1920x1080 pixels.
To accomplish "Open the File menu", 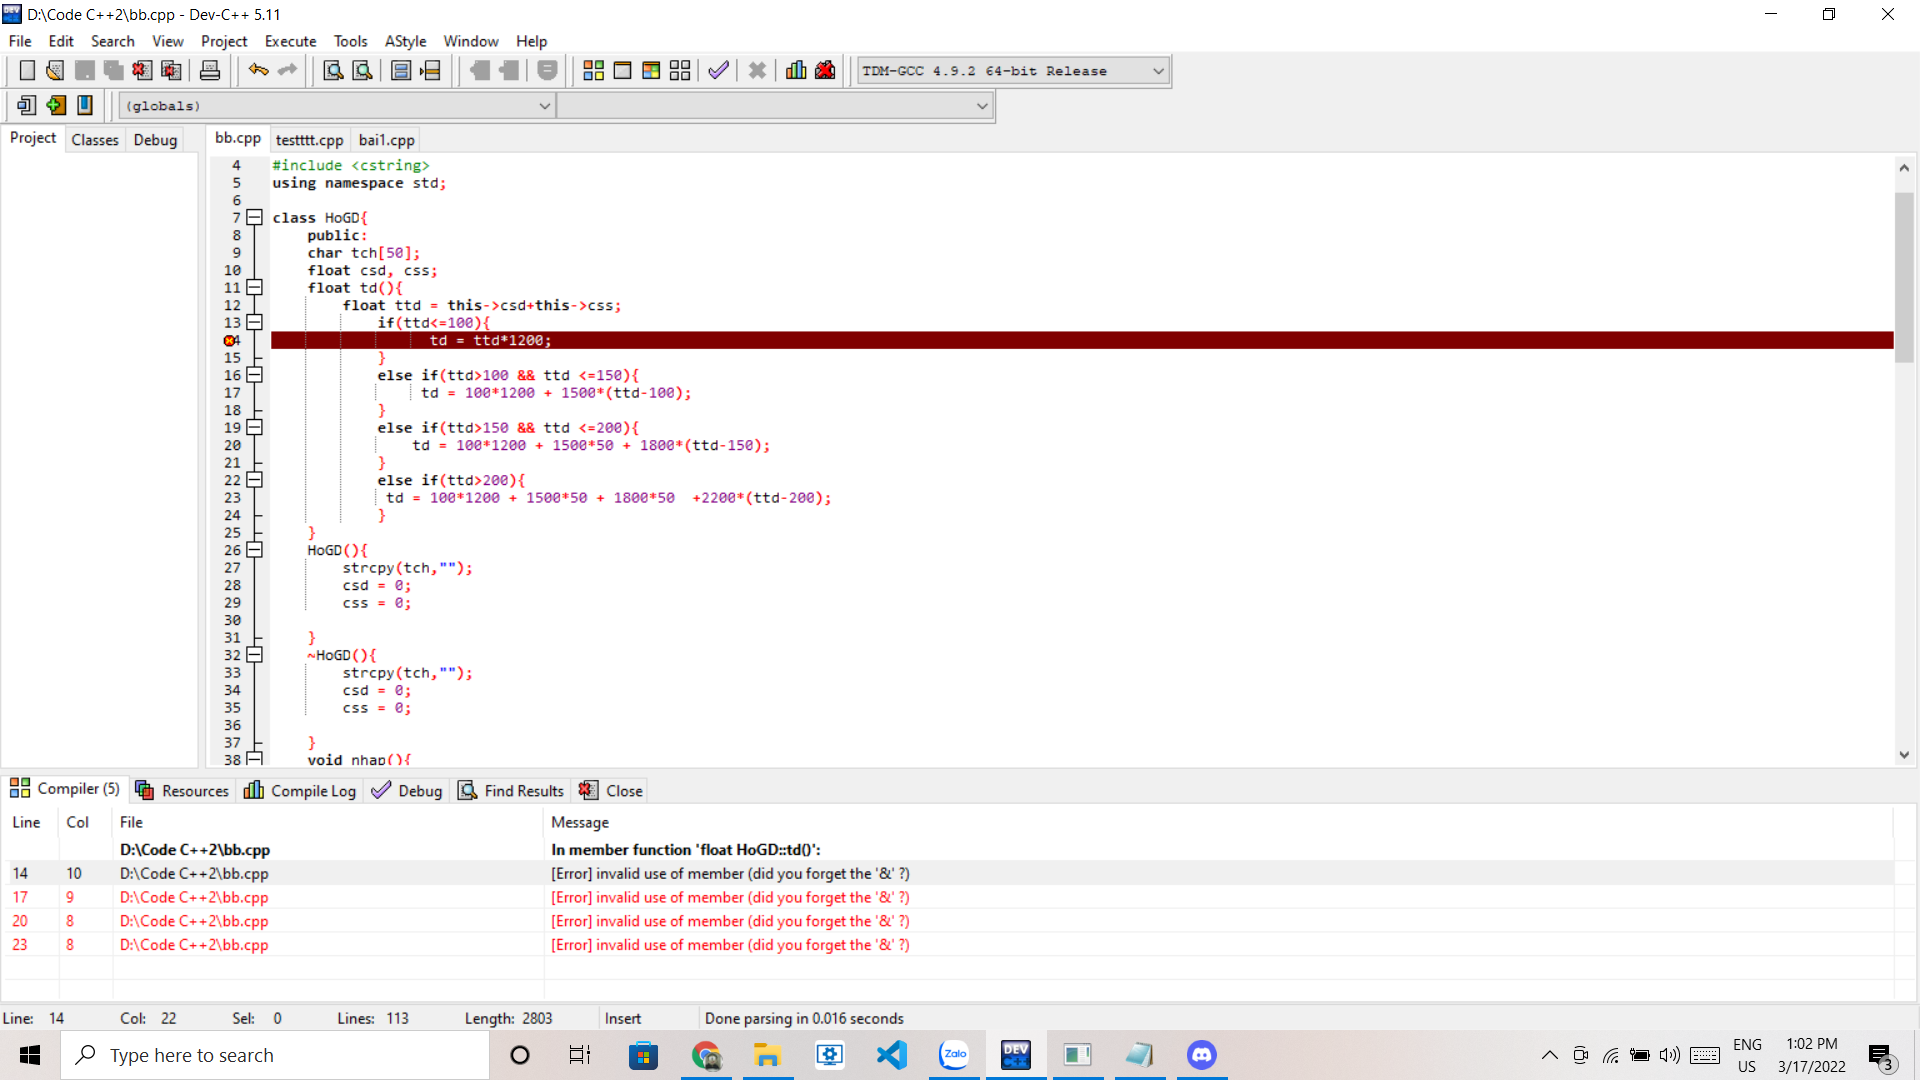I will click(20, 41).
